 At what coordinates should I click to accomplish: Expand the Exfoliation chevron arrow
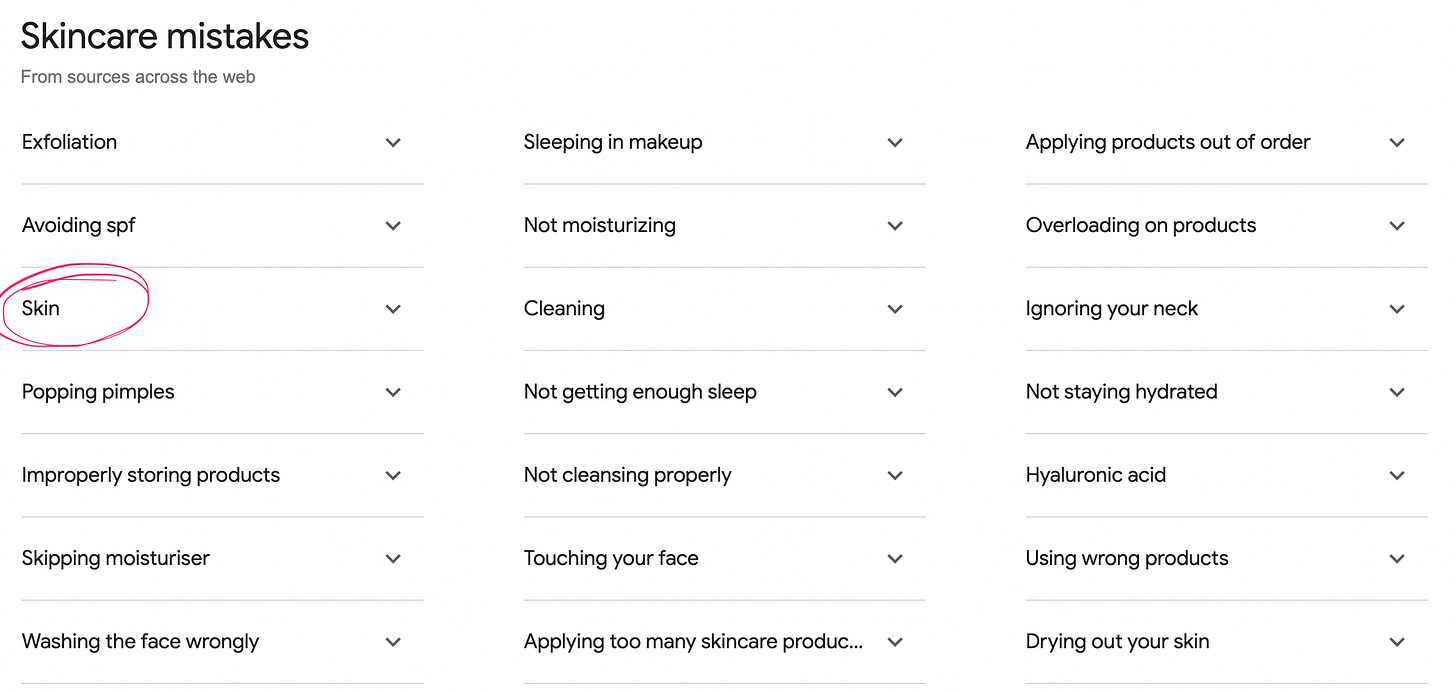tap(393, 143)
